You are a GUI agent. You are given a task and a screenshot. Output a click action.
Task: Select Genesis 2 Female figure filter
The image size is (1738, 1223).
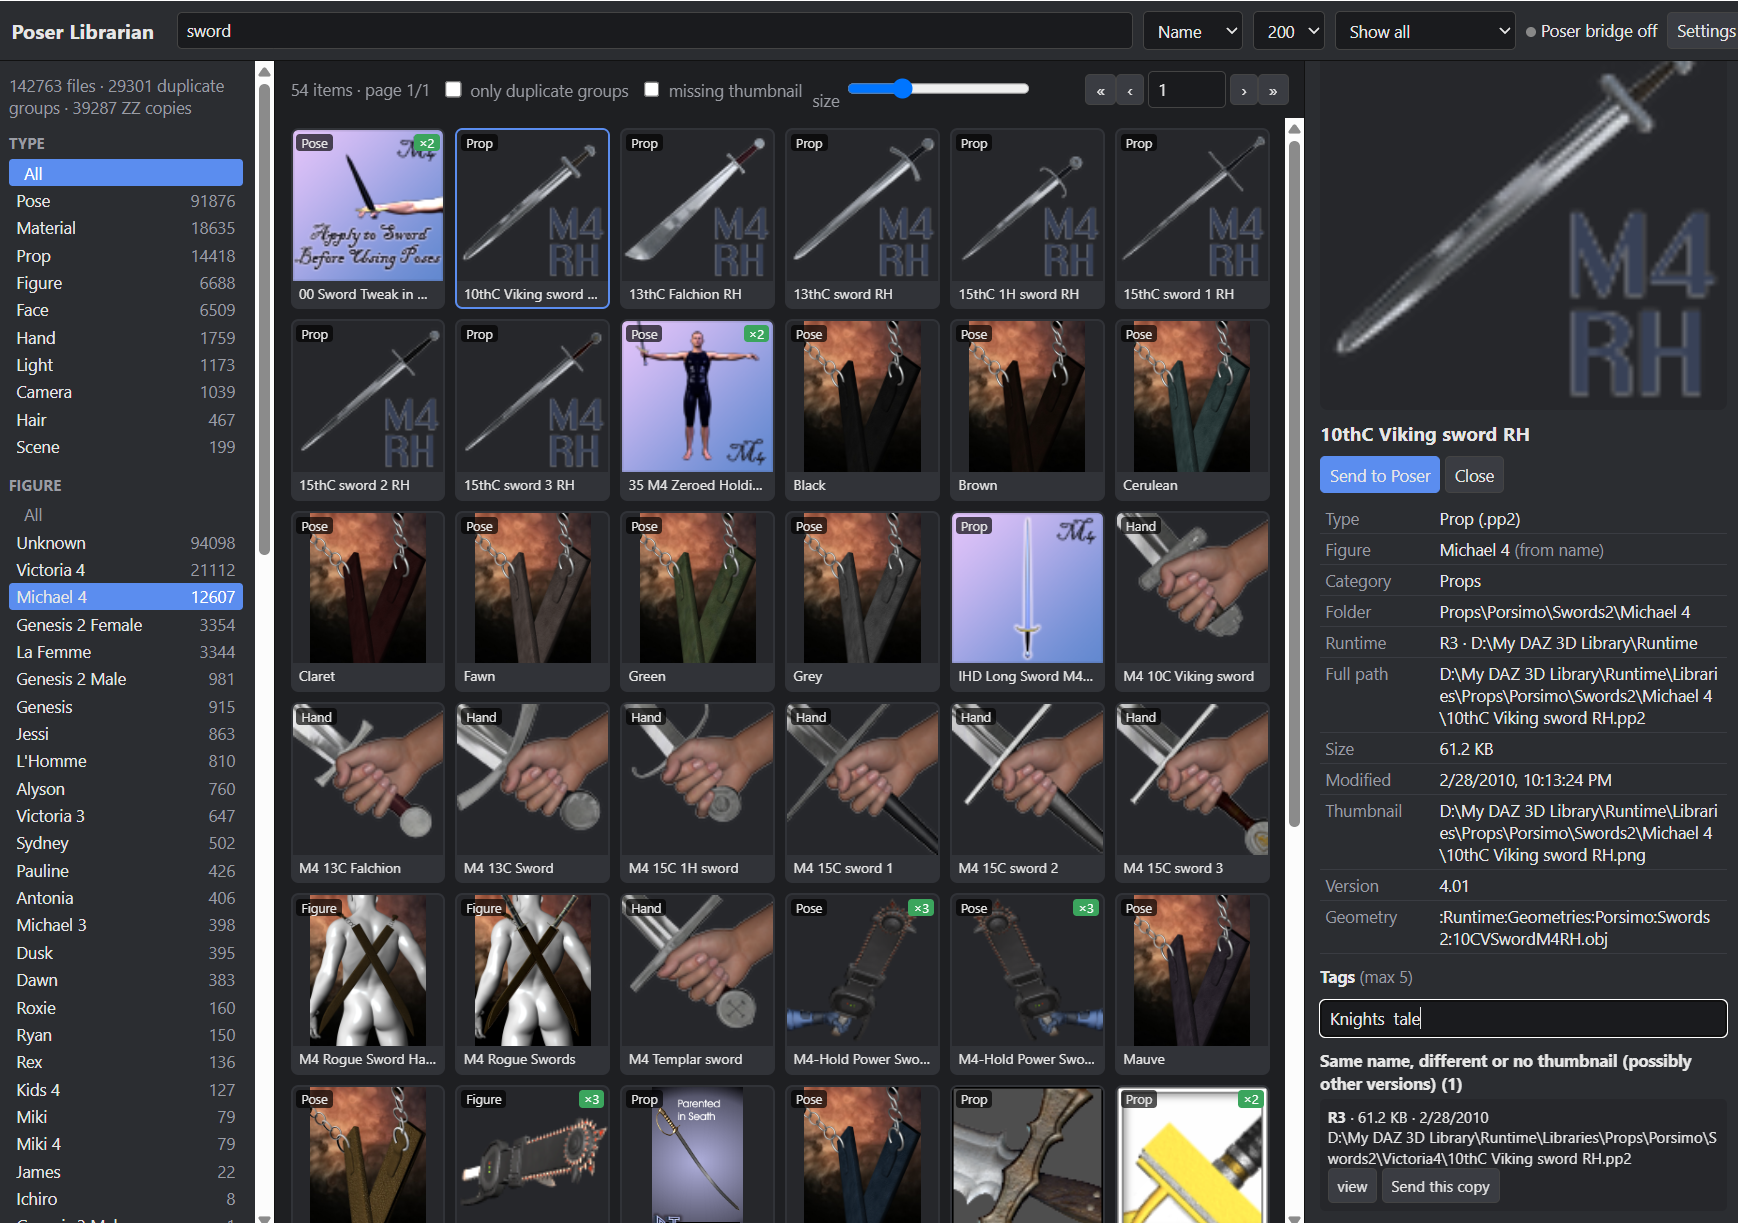[126, 625]
